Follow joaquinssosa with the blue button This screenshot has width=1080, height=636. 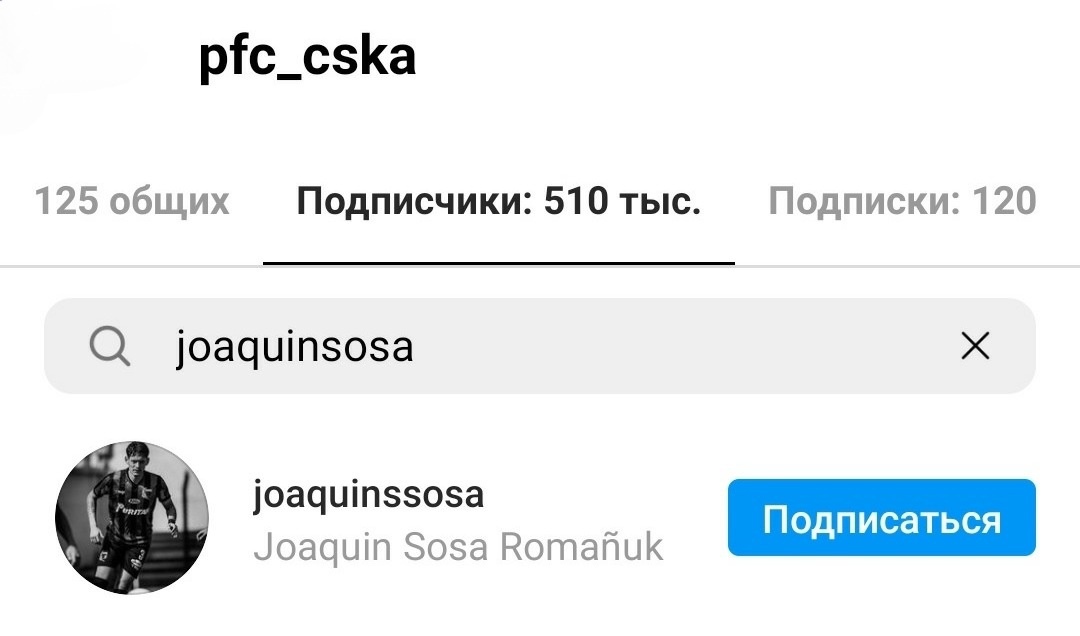(882, 517)
